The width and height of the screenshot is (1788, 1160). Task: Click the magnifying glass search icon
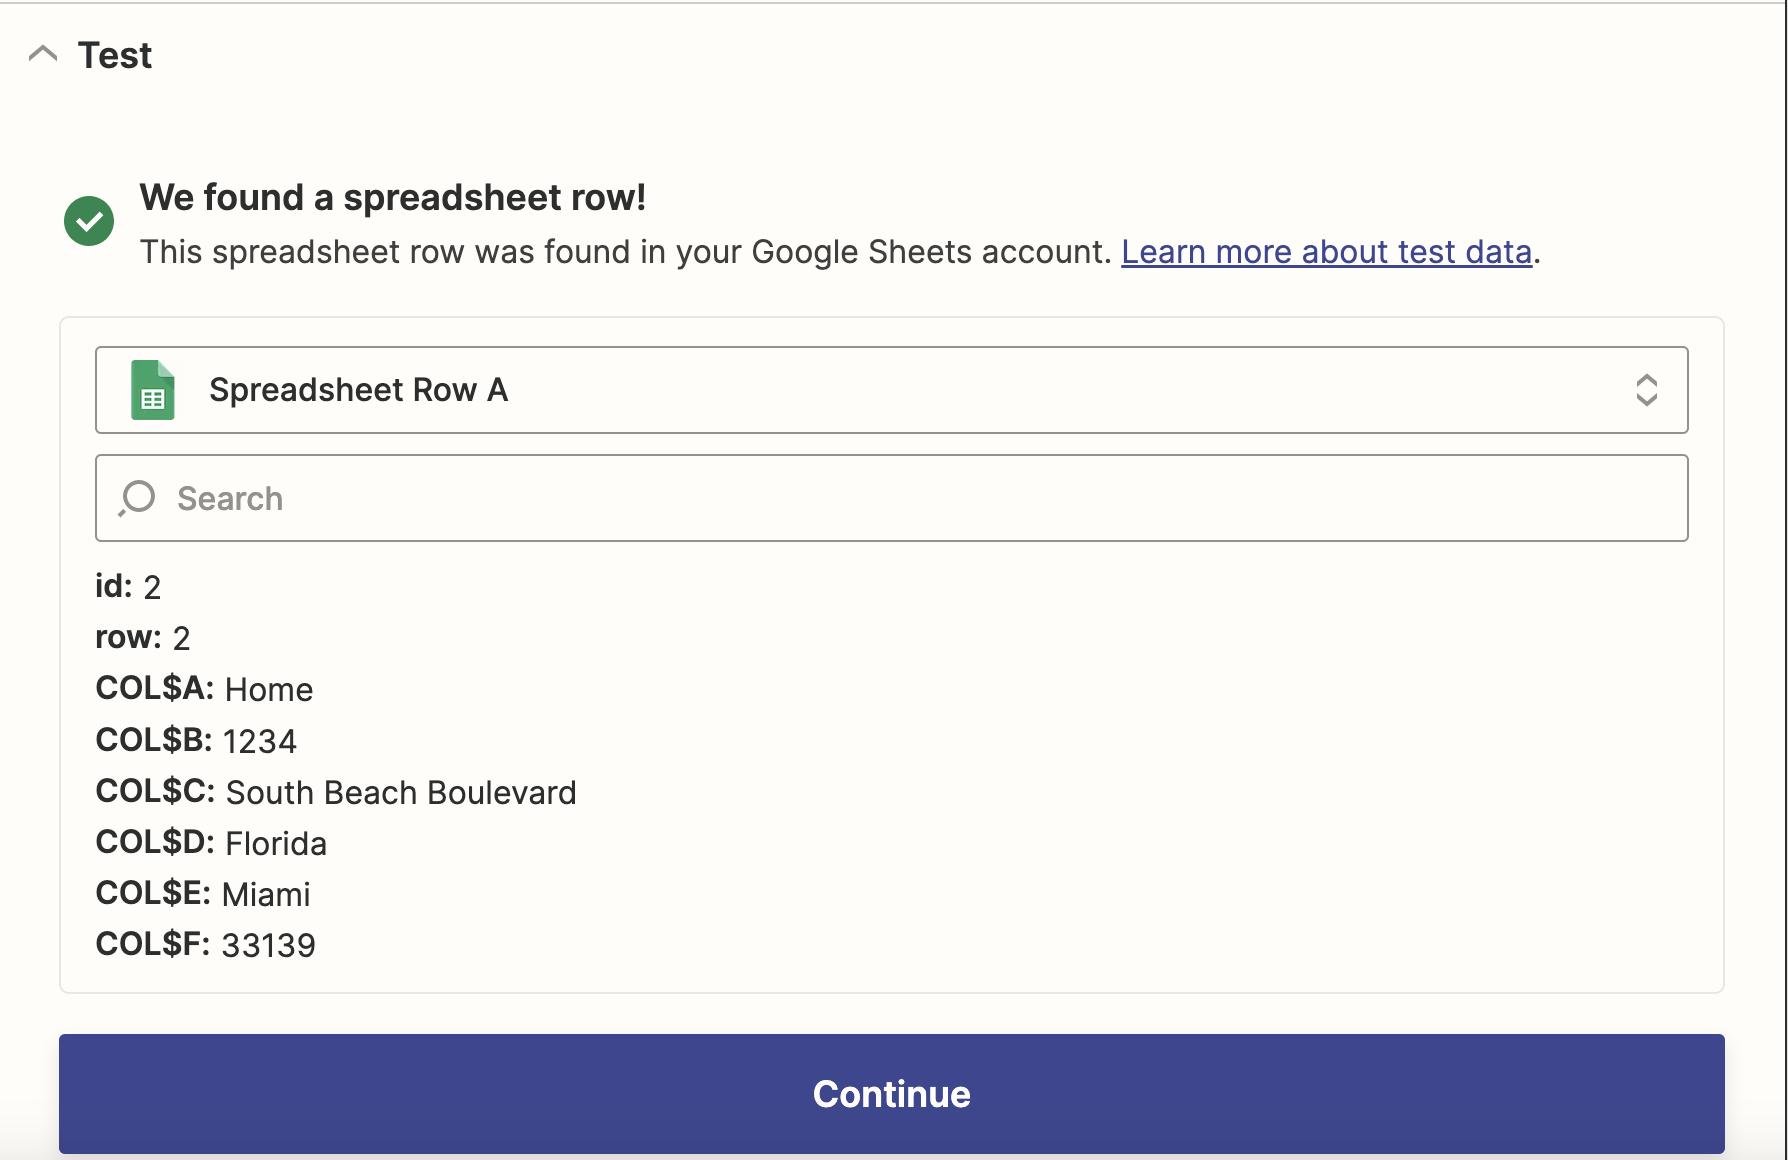coord(137,498)
